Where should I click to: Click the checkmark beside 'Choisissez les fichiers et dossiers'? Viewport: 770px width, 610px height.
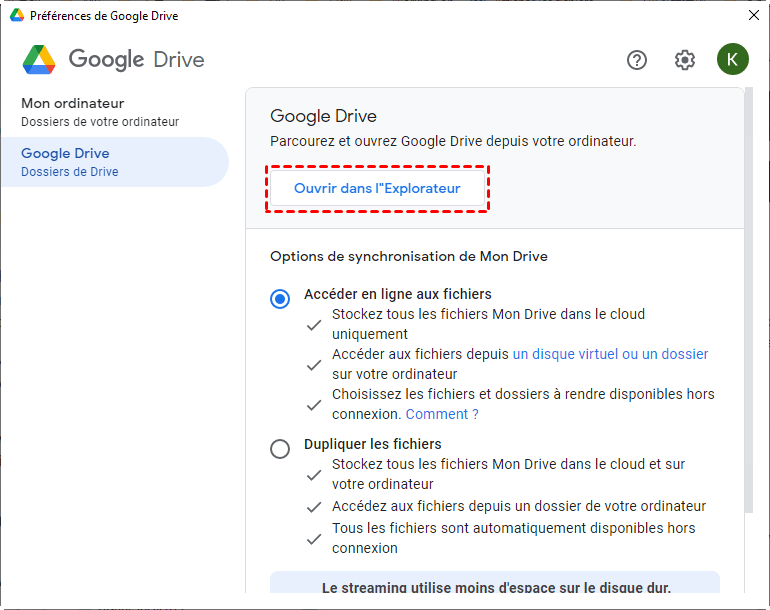pos(314,404)
